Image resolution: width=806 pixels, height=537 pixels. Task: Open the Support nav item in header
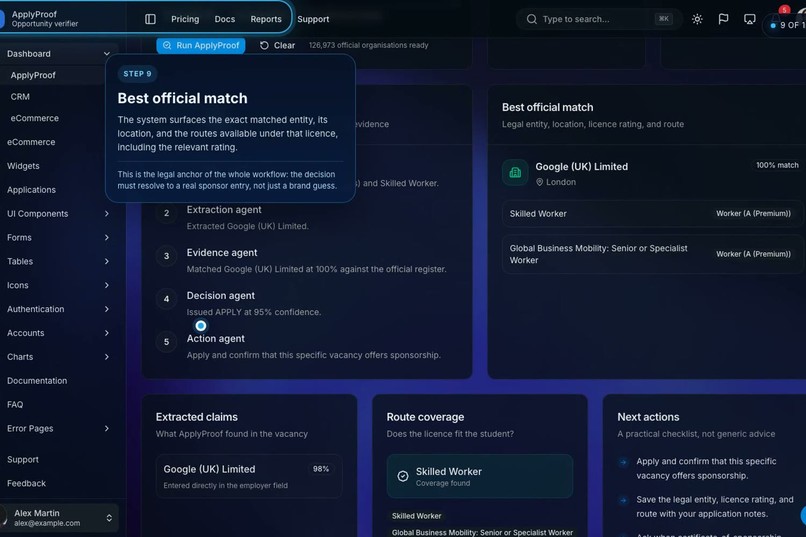[313, 19]
